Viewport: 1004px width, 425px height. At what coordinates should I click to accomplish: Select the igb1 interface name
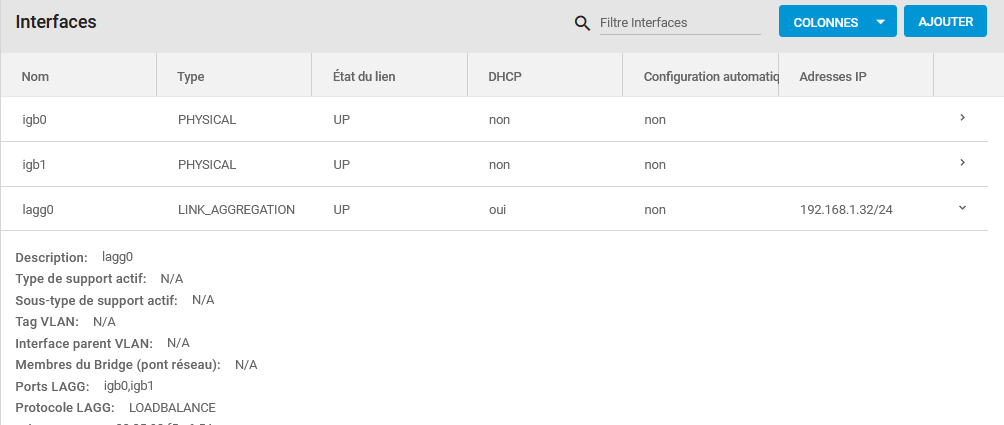tap(35, 165)
